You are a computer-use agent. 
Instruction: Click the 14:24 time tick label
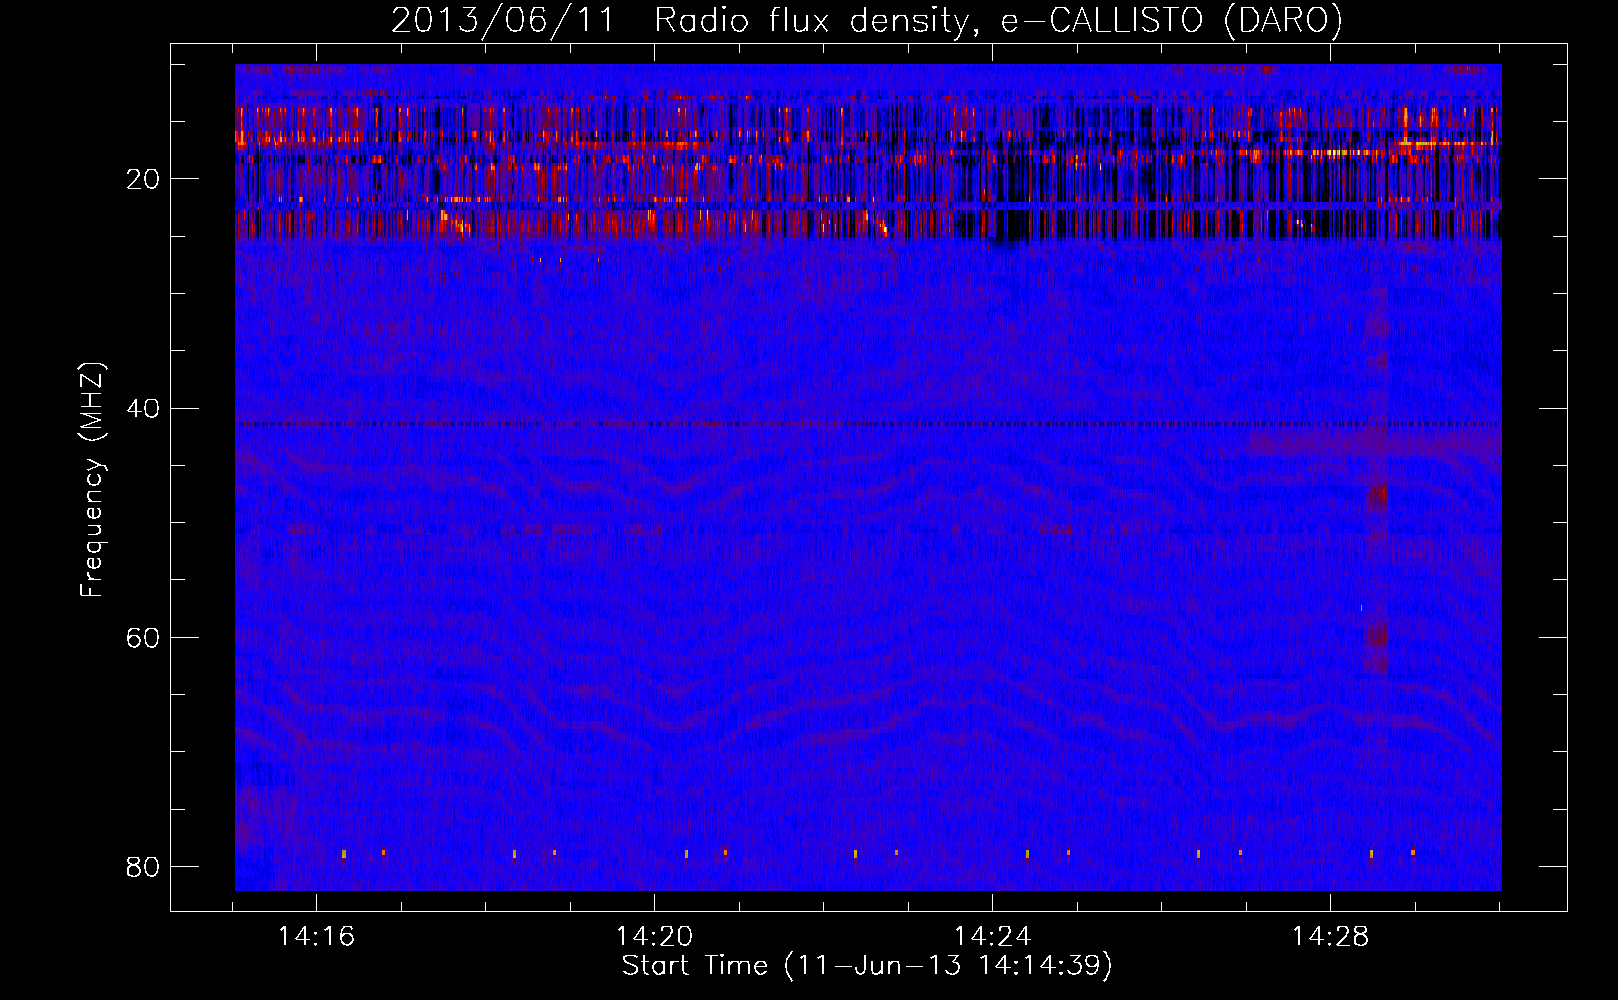(x=992, y=937)
